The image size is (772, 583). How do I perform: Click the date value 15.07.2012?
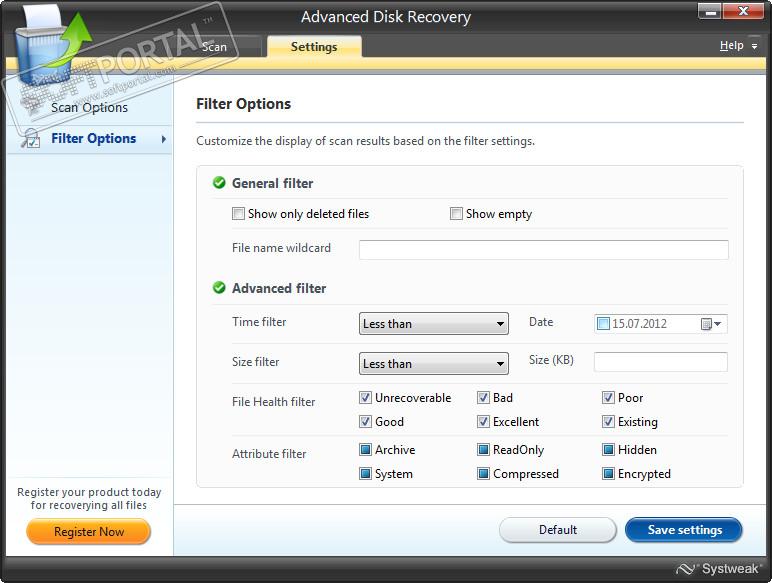click(x=639, y=324)
